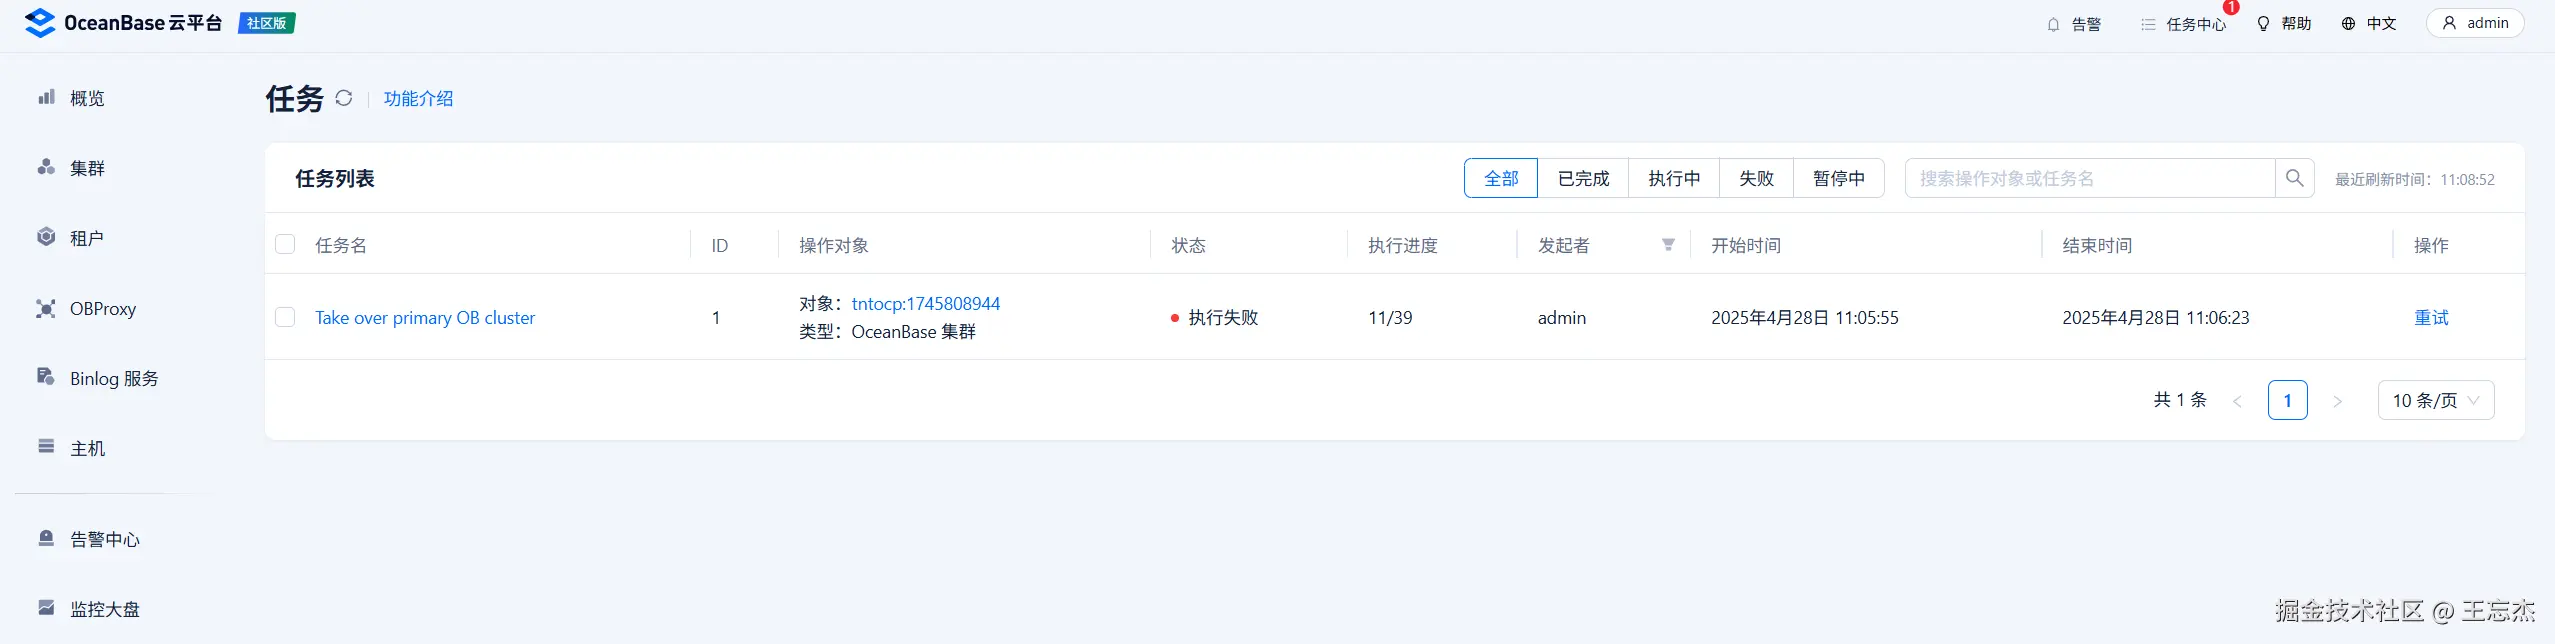Open the admin account menu
This screenshot has width=2555, height=644.
pyautogui.click(x=2475, y=23)
